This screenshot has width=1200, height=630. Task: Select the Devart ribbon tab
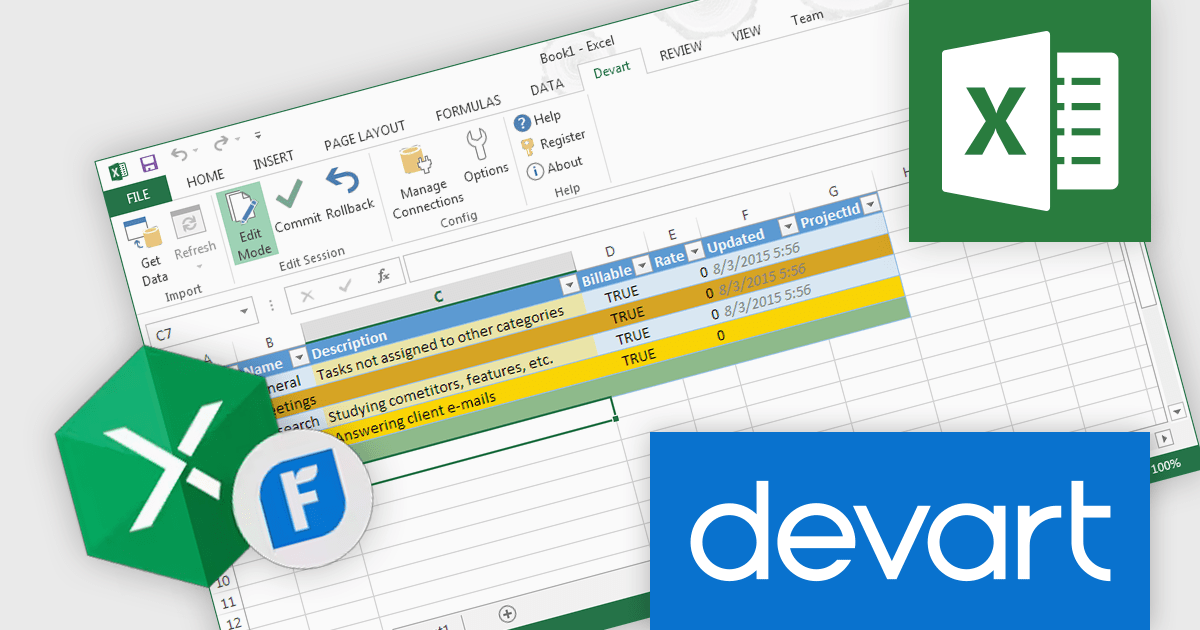611,71
